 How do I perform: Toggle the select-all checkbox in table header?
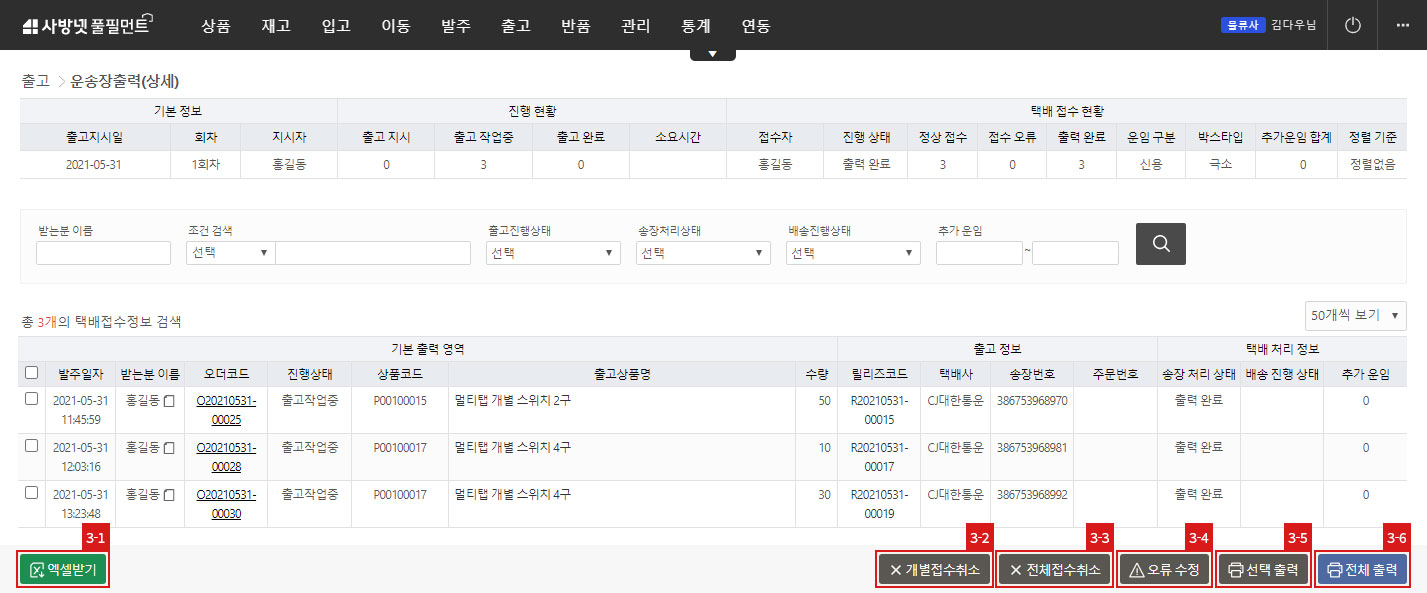pyautogui.click(x=31, y=373)
